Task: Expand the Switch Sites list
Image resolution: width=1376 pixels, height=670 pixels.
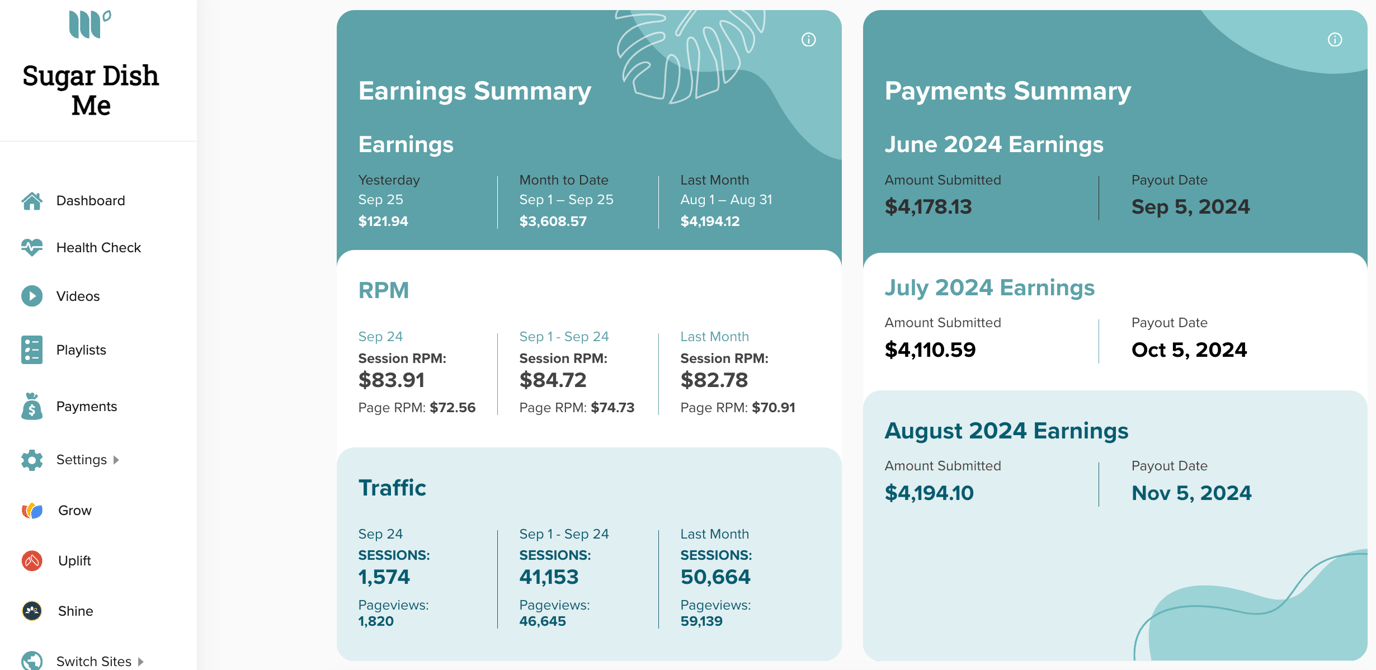Action: [x=141, y=661]
